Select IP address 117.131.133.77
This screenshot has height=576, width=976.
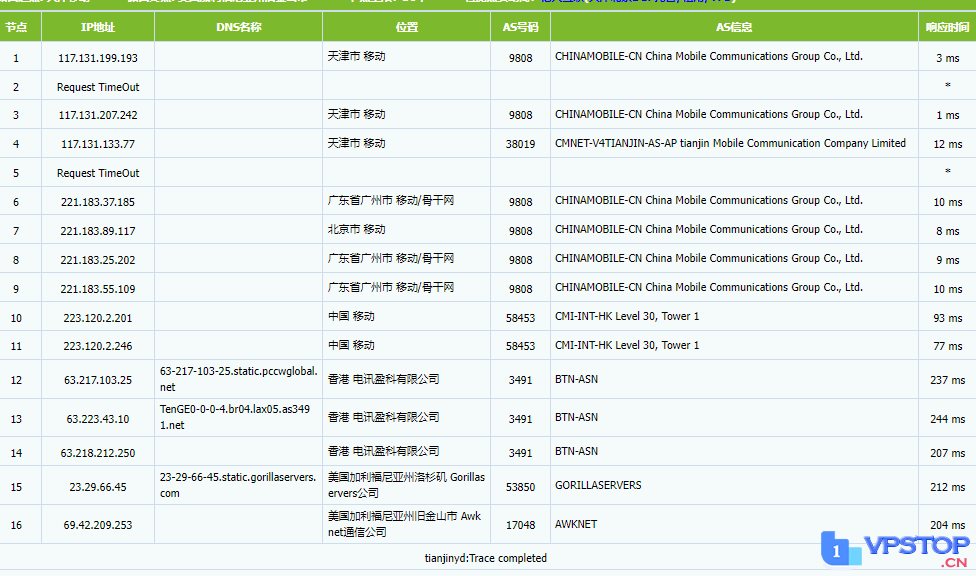click(98, 144)
